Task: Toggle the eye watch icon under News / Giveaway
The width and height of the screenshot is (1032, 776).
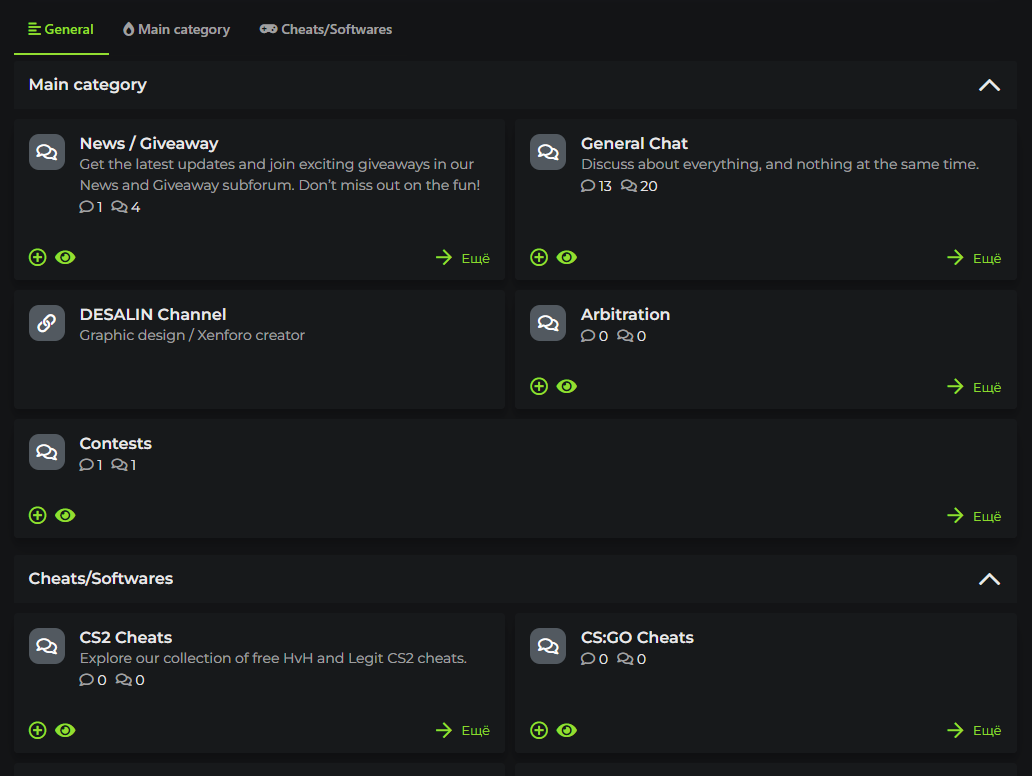Action: point(65,258)
